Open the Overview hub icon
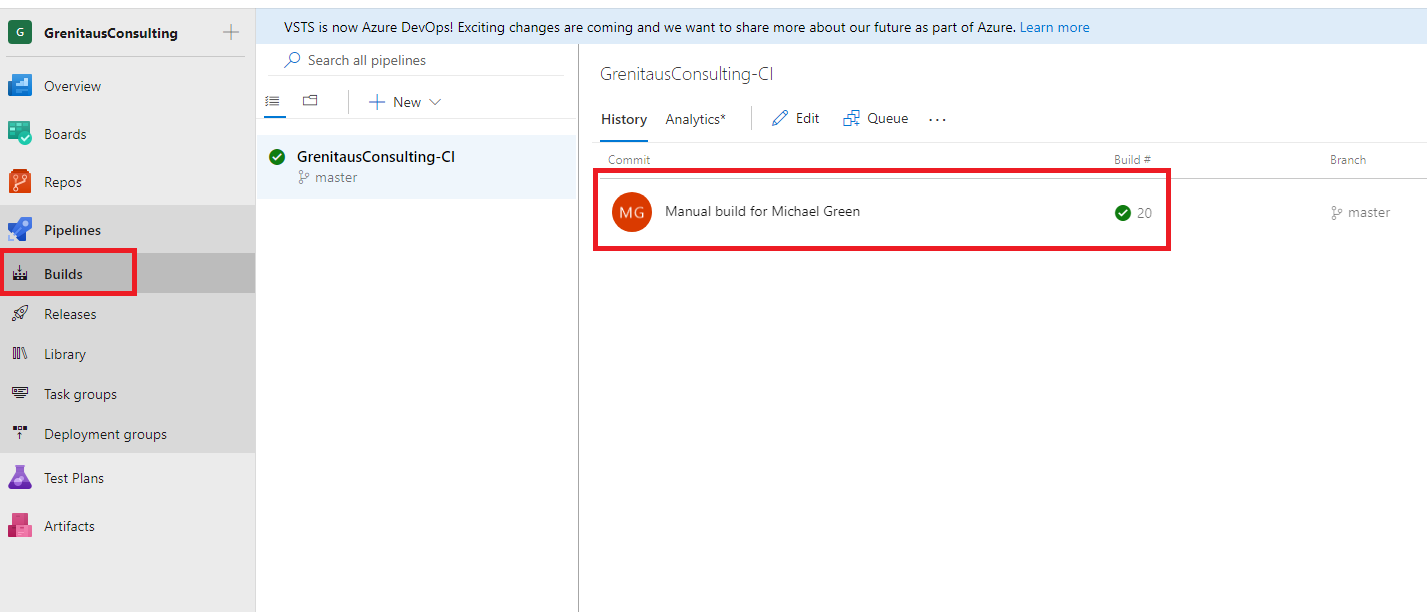 coord(20,86)
